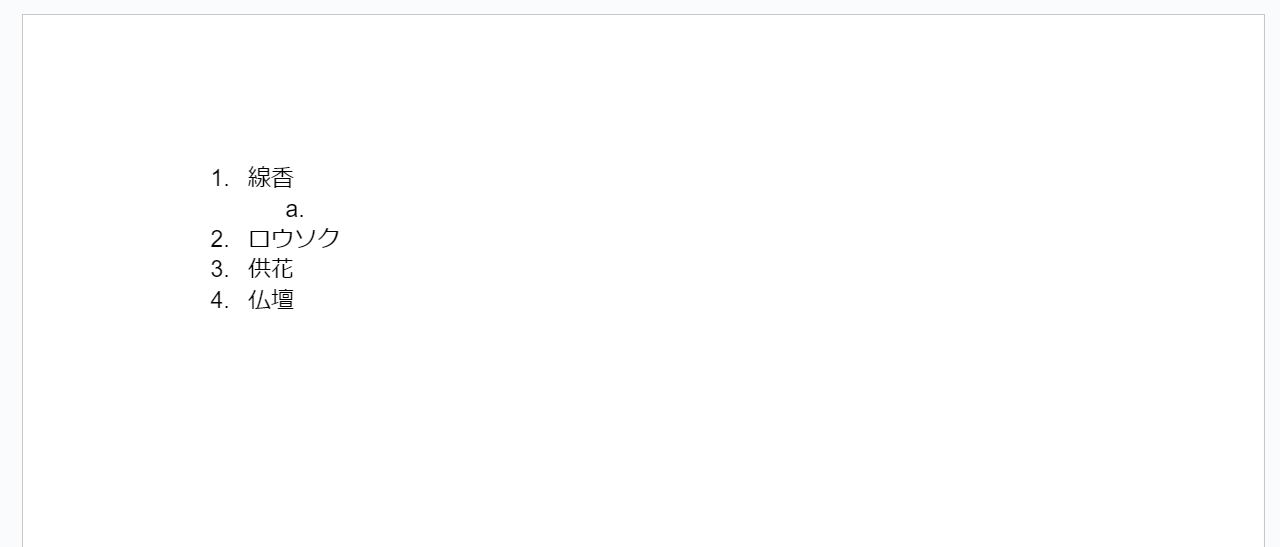Click the character 供 in third item
Viewport: 1280px width, 547px height.
pos(260,269)
